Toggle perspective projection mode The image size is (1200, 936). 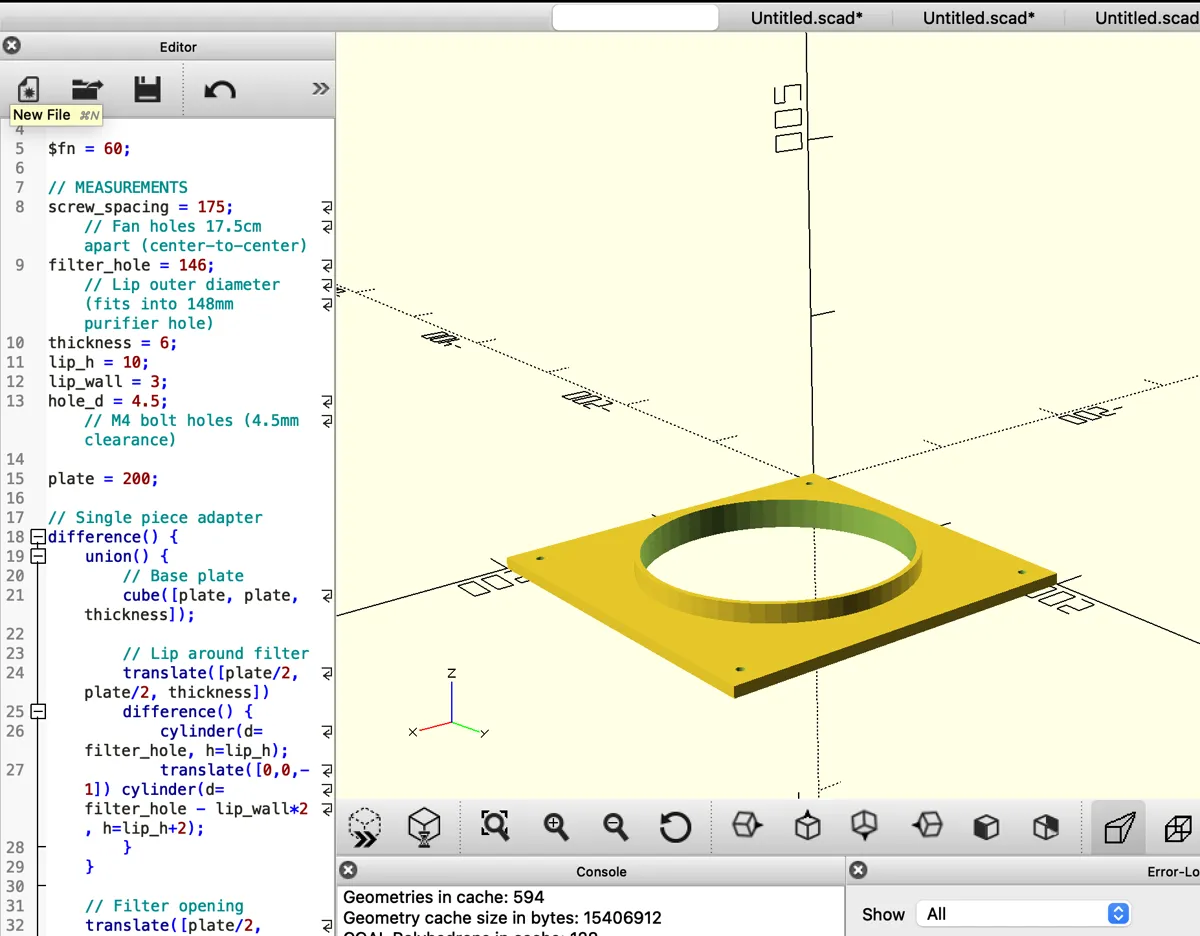[x=1118, y=827]
